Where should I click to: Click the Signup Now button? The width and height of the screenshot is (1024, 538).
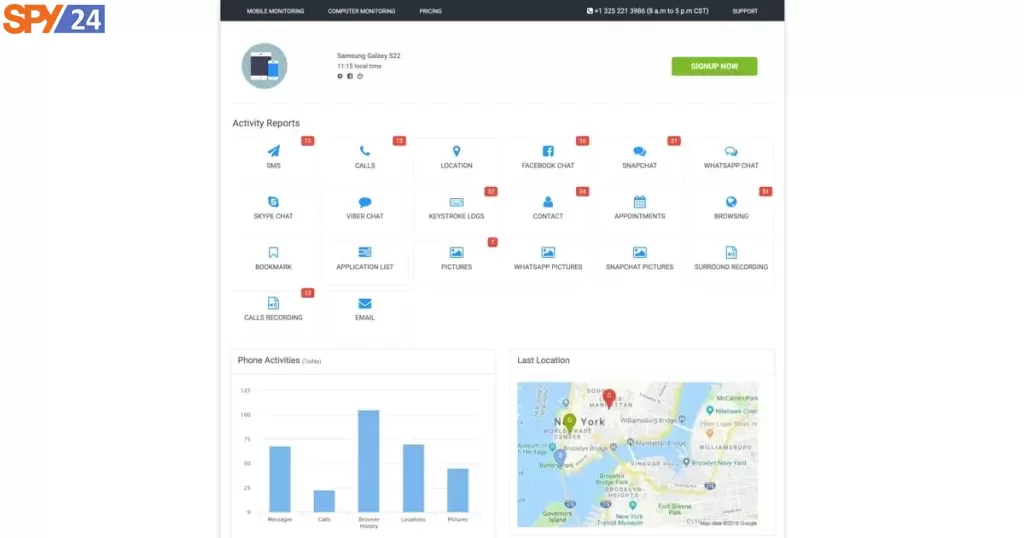coord(714,66)
